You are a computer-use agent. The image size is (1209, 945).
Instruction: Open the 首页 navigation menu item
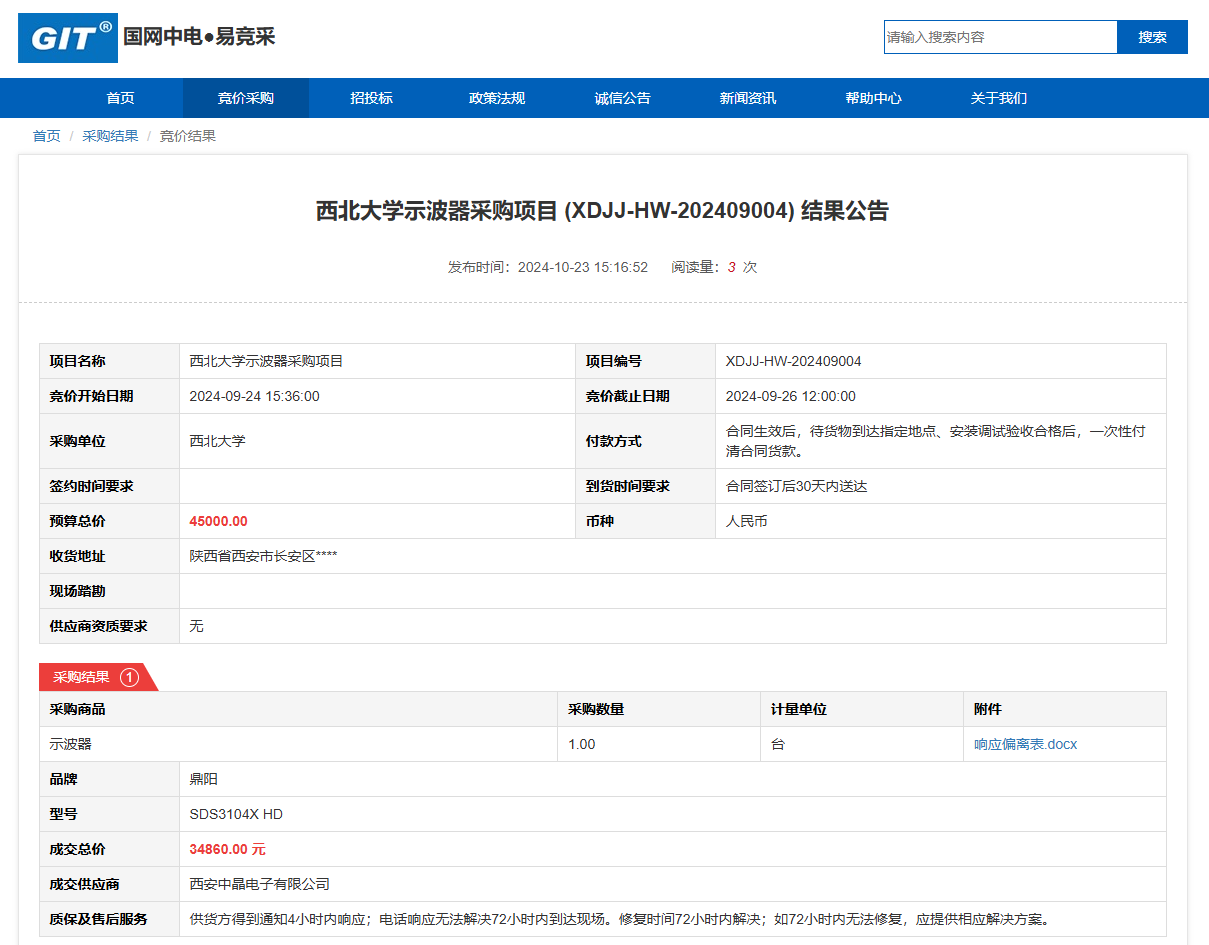120,98
